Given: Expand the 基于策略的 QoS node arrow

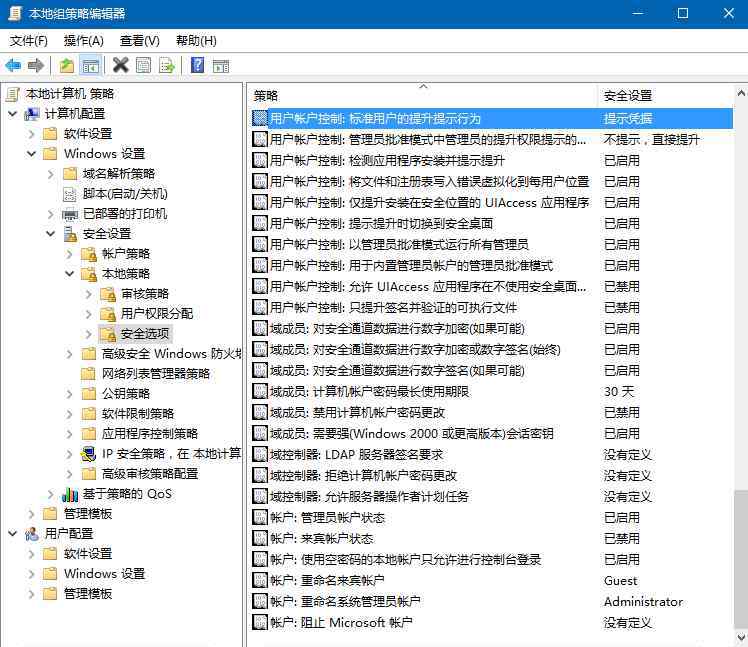Looking at the screenshot, I should (x=51, y=494).
